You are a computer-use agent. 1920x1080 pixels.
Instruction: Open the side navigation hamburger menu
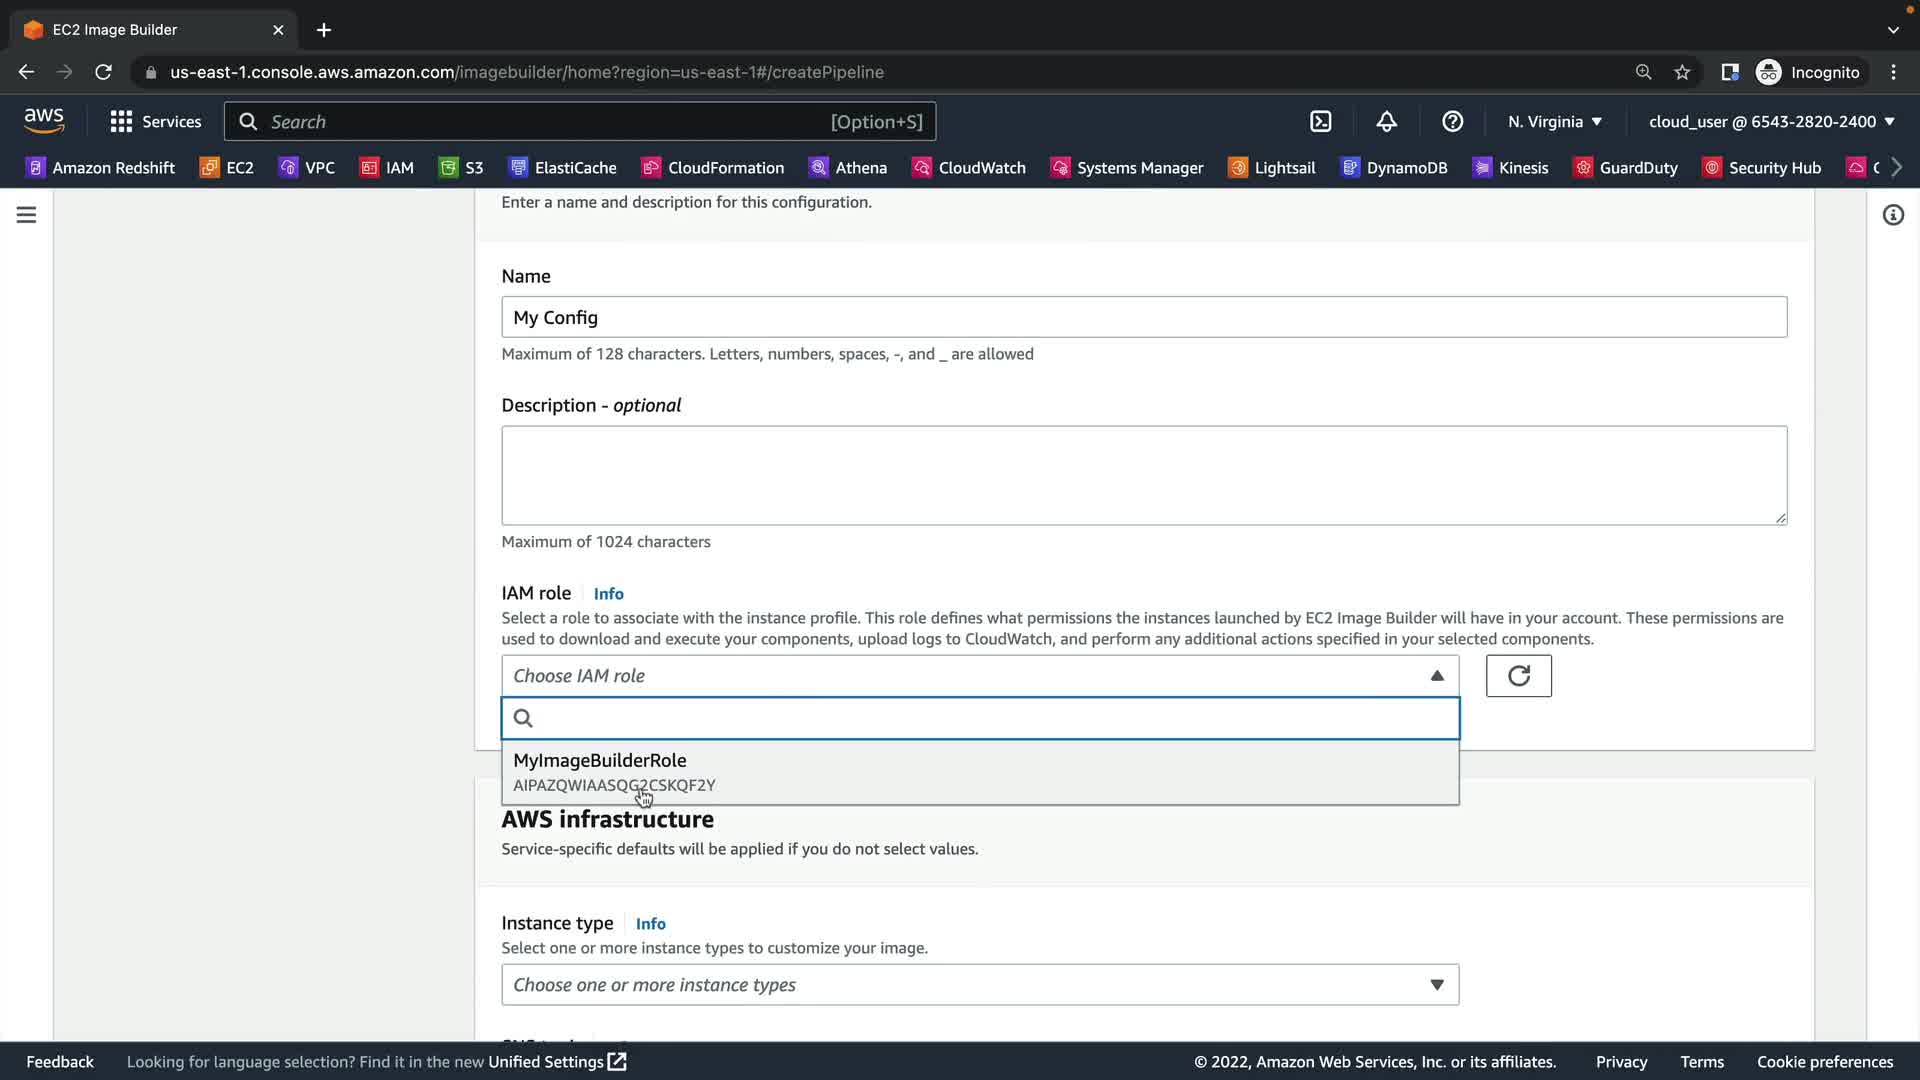pyautogui.click(x=27, y=215)
